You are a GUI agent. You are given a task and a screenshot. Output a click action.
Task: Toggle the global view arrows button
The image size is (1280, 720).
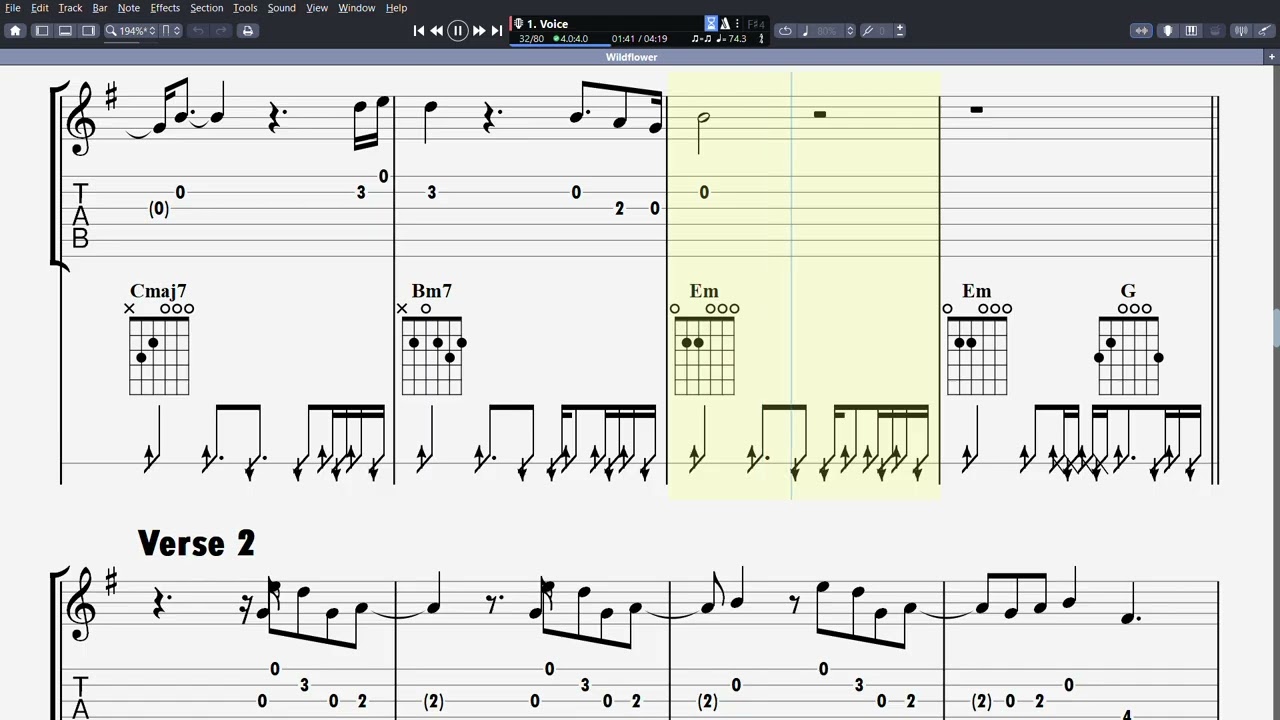(x=1141, y=31)
